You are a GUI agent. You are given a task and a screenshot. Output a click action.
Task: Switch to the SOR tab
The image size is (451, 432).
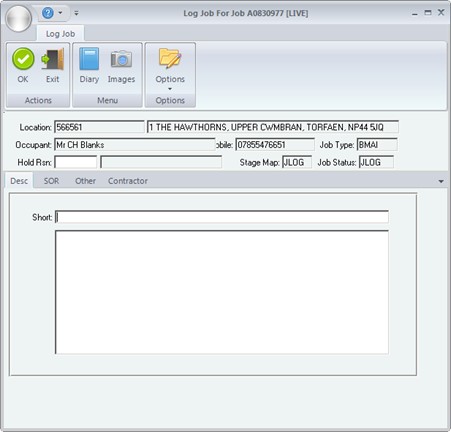(51, 181)
